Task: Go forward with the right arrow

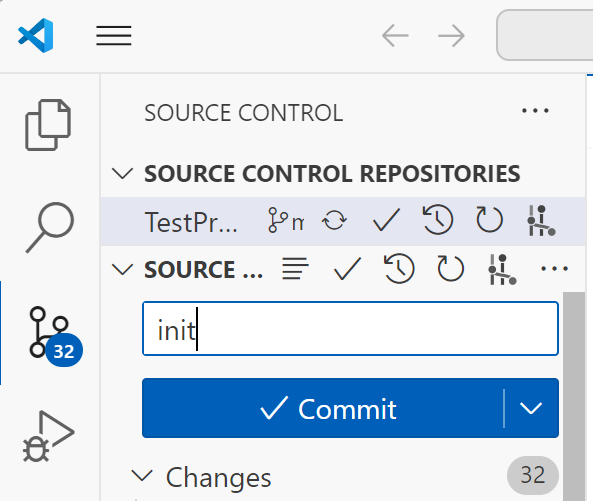Action: (x=452, y=36)
